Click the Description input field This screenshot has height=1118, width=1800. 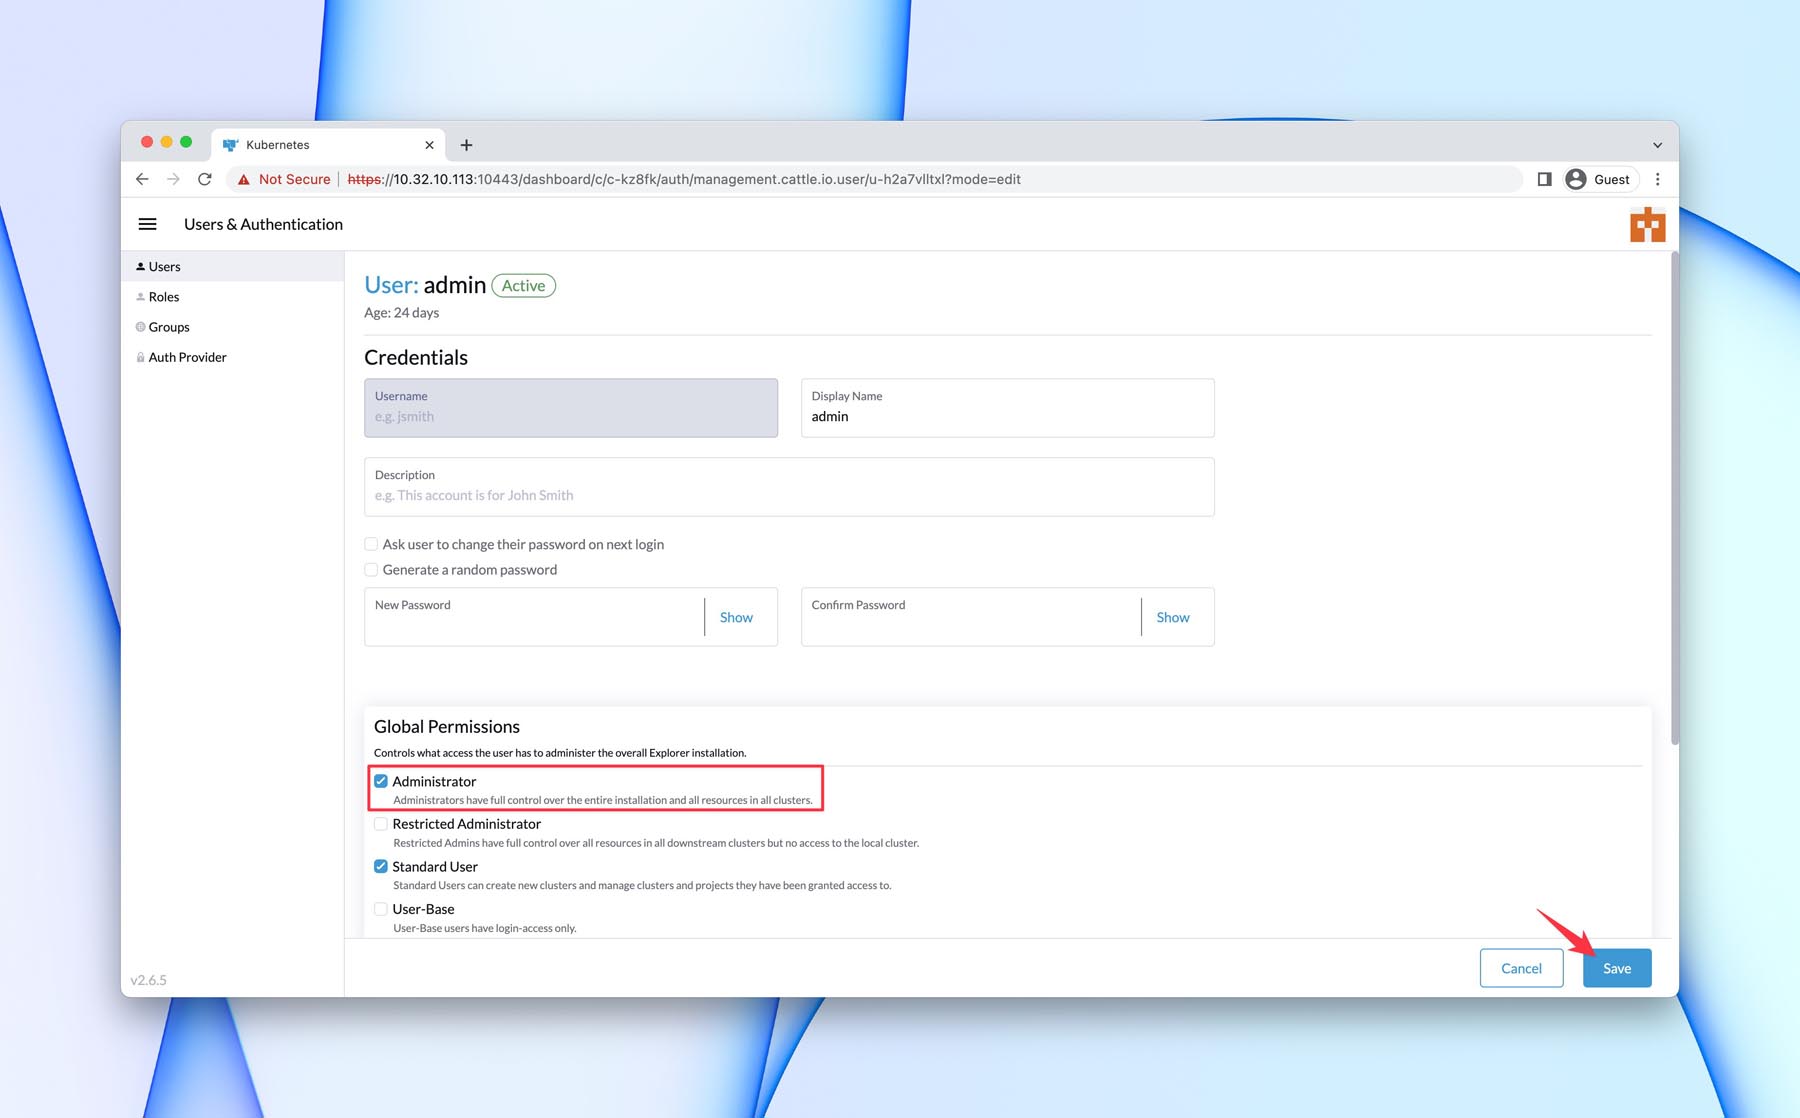coord(789,487)
